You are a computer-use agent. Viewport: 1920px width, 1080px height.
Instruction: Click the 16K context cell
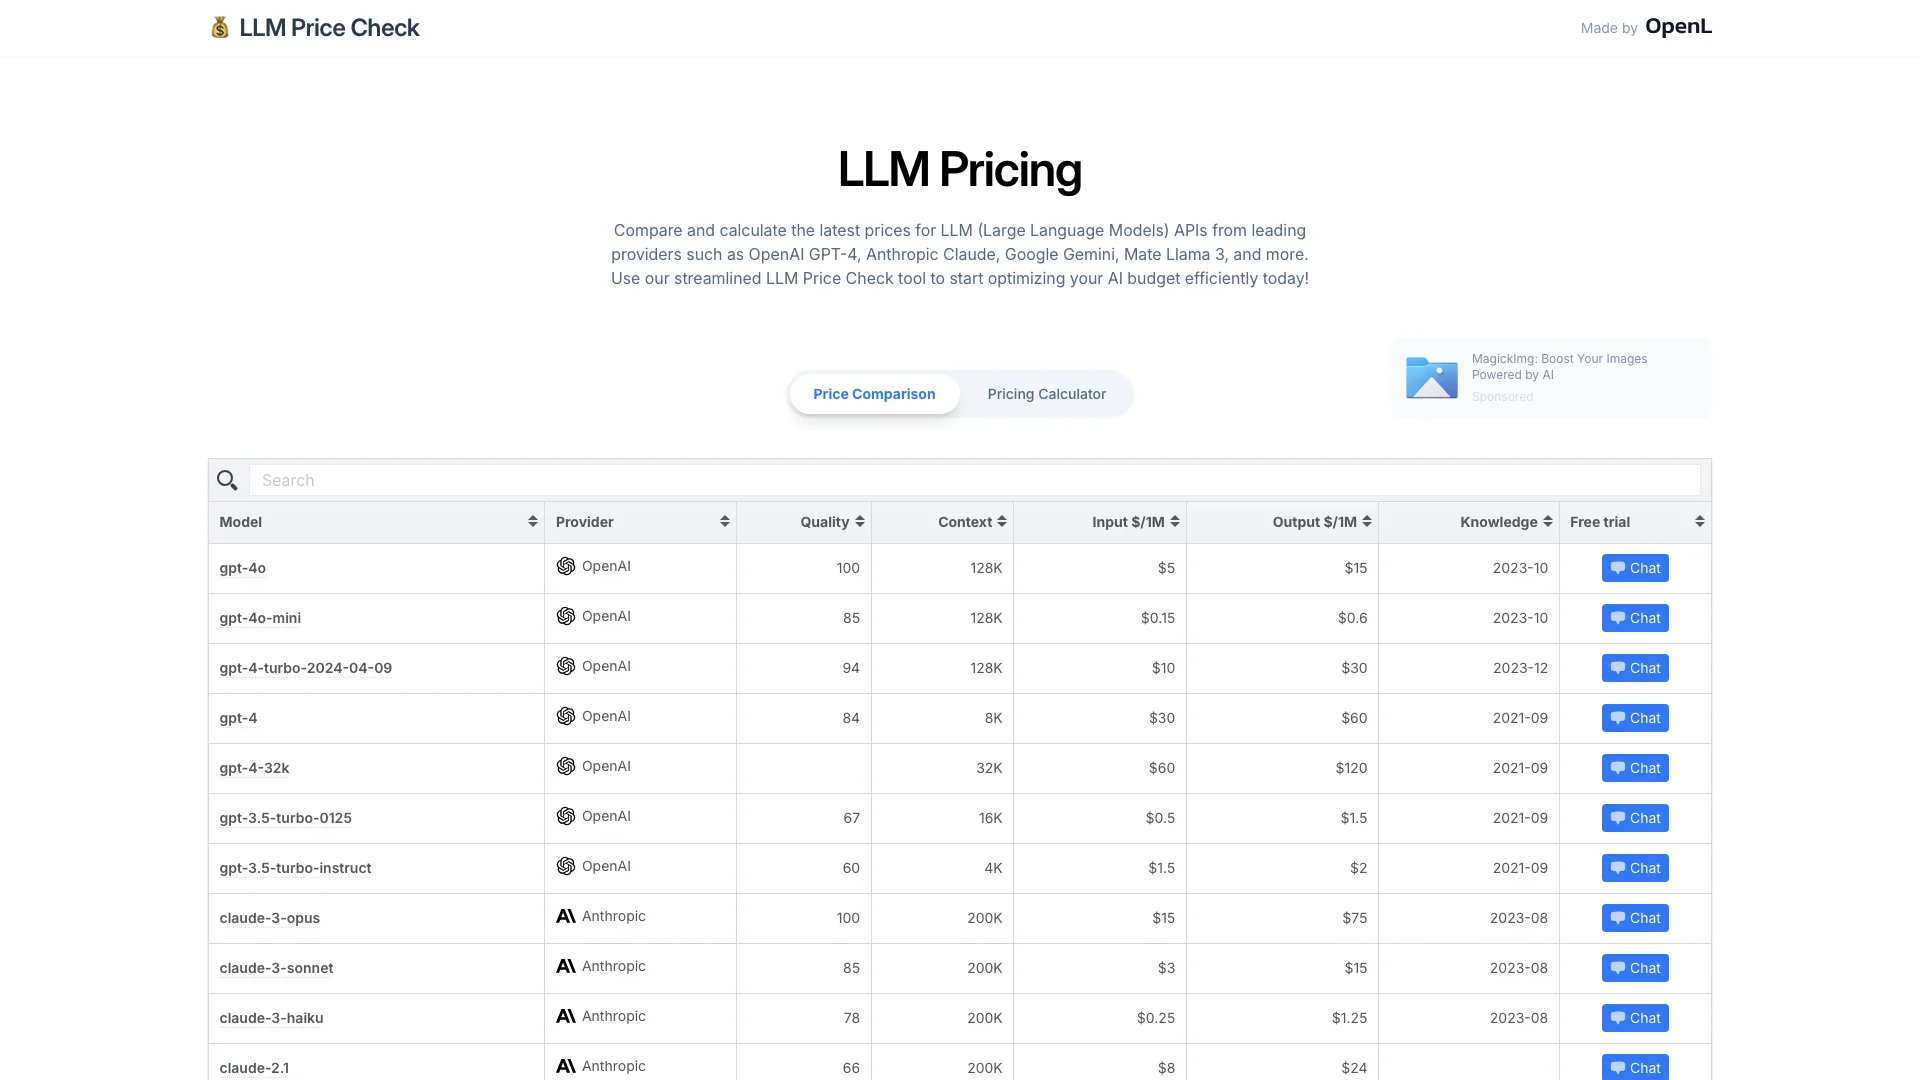[942, 818]
